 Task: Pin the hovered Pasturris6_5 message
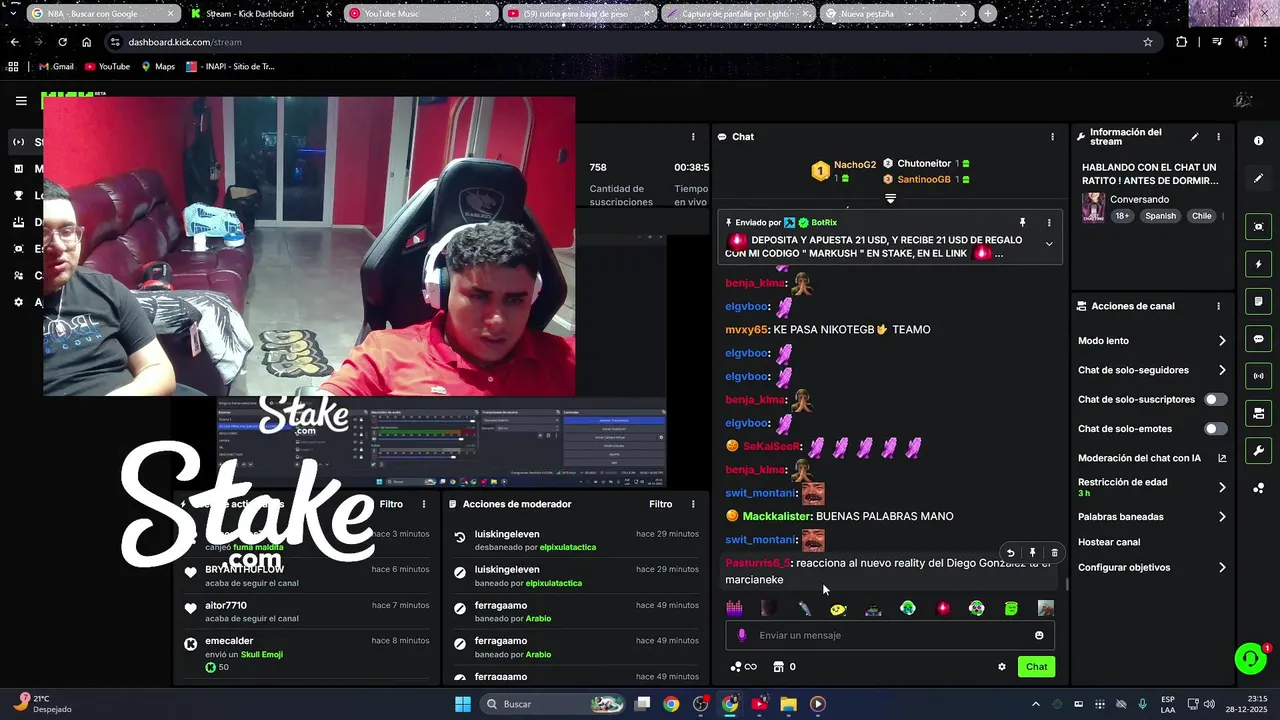[x=1032, y=553]
